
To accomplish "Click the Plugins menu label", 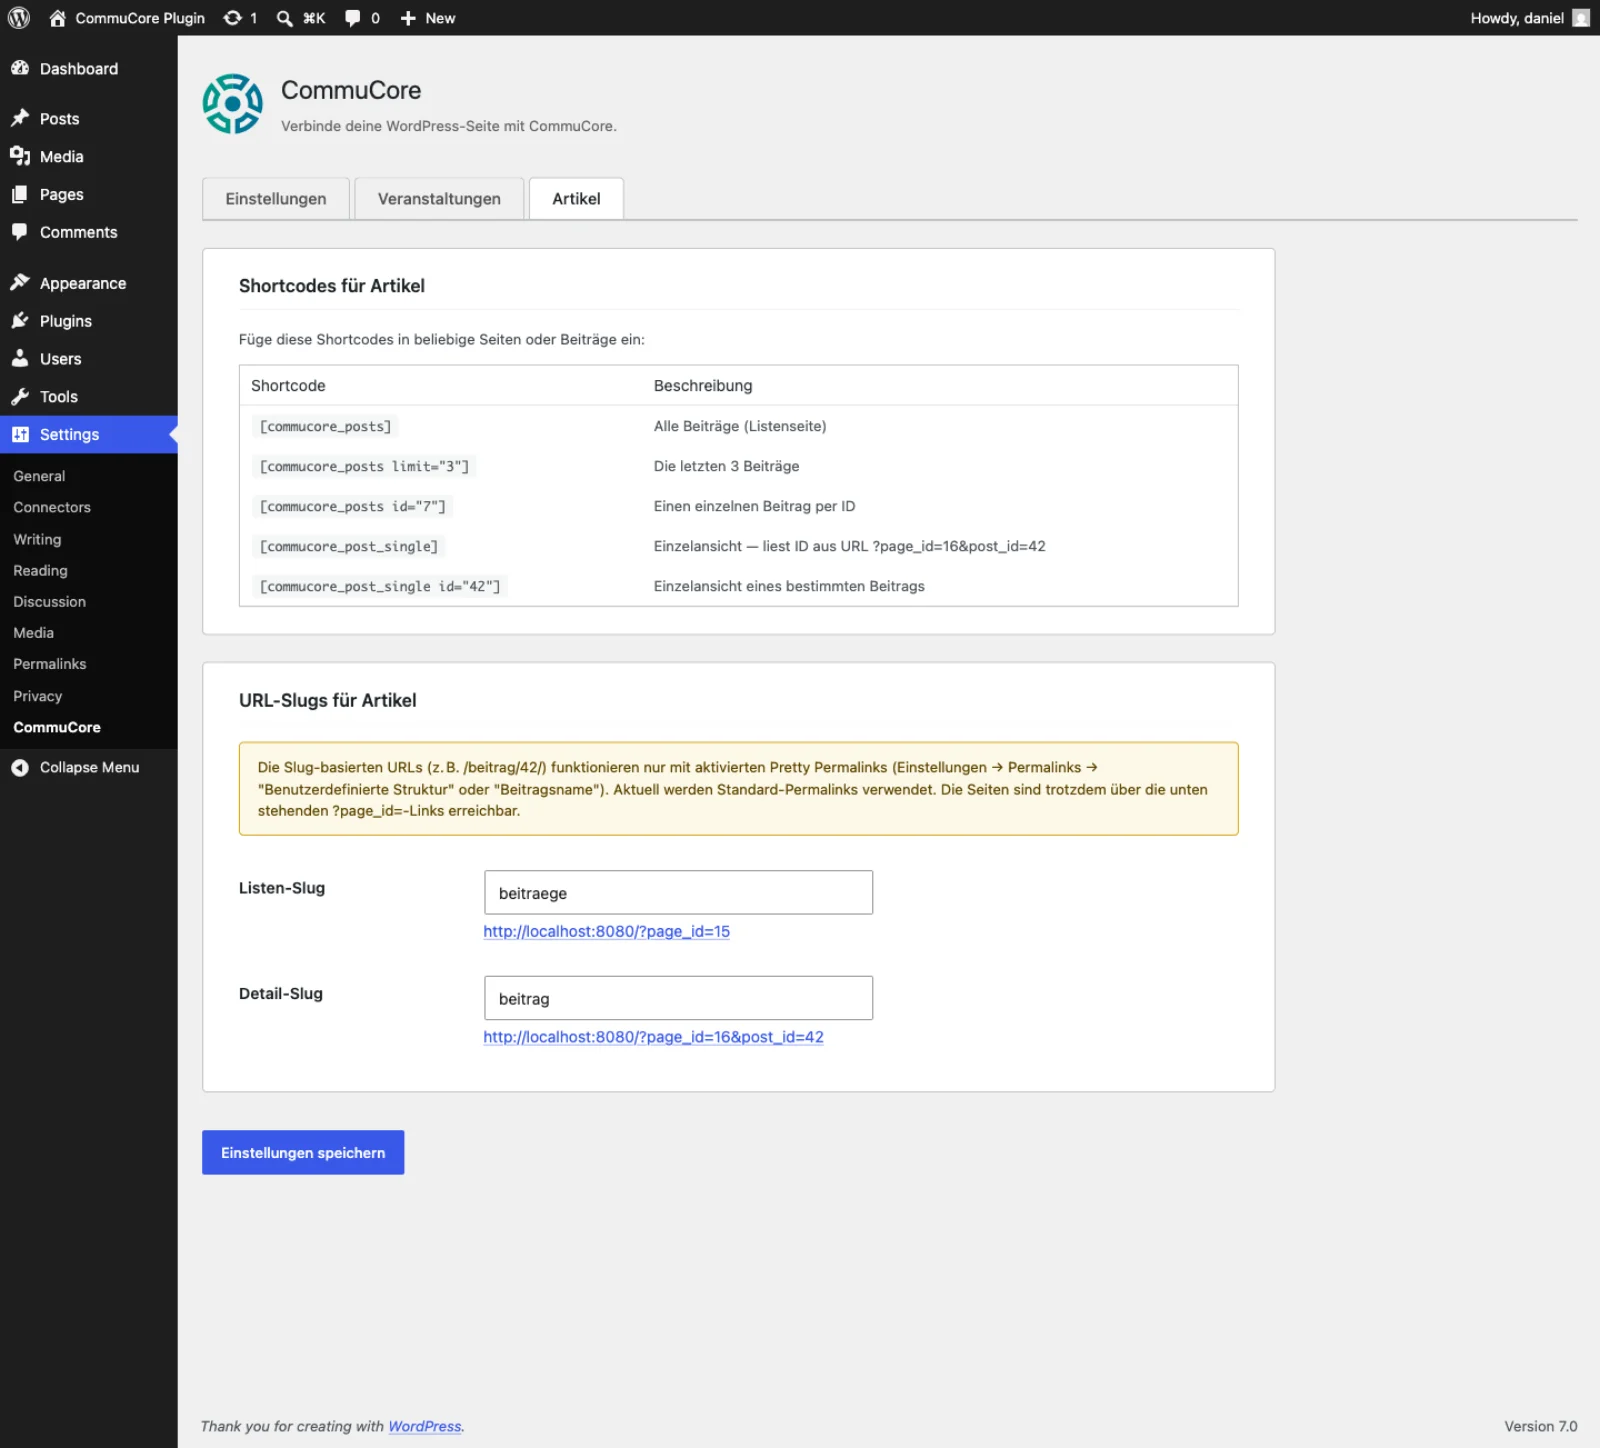I will (x=66, y=321).
